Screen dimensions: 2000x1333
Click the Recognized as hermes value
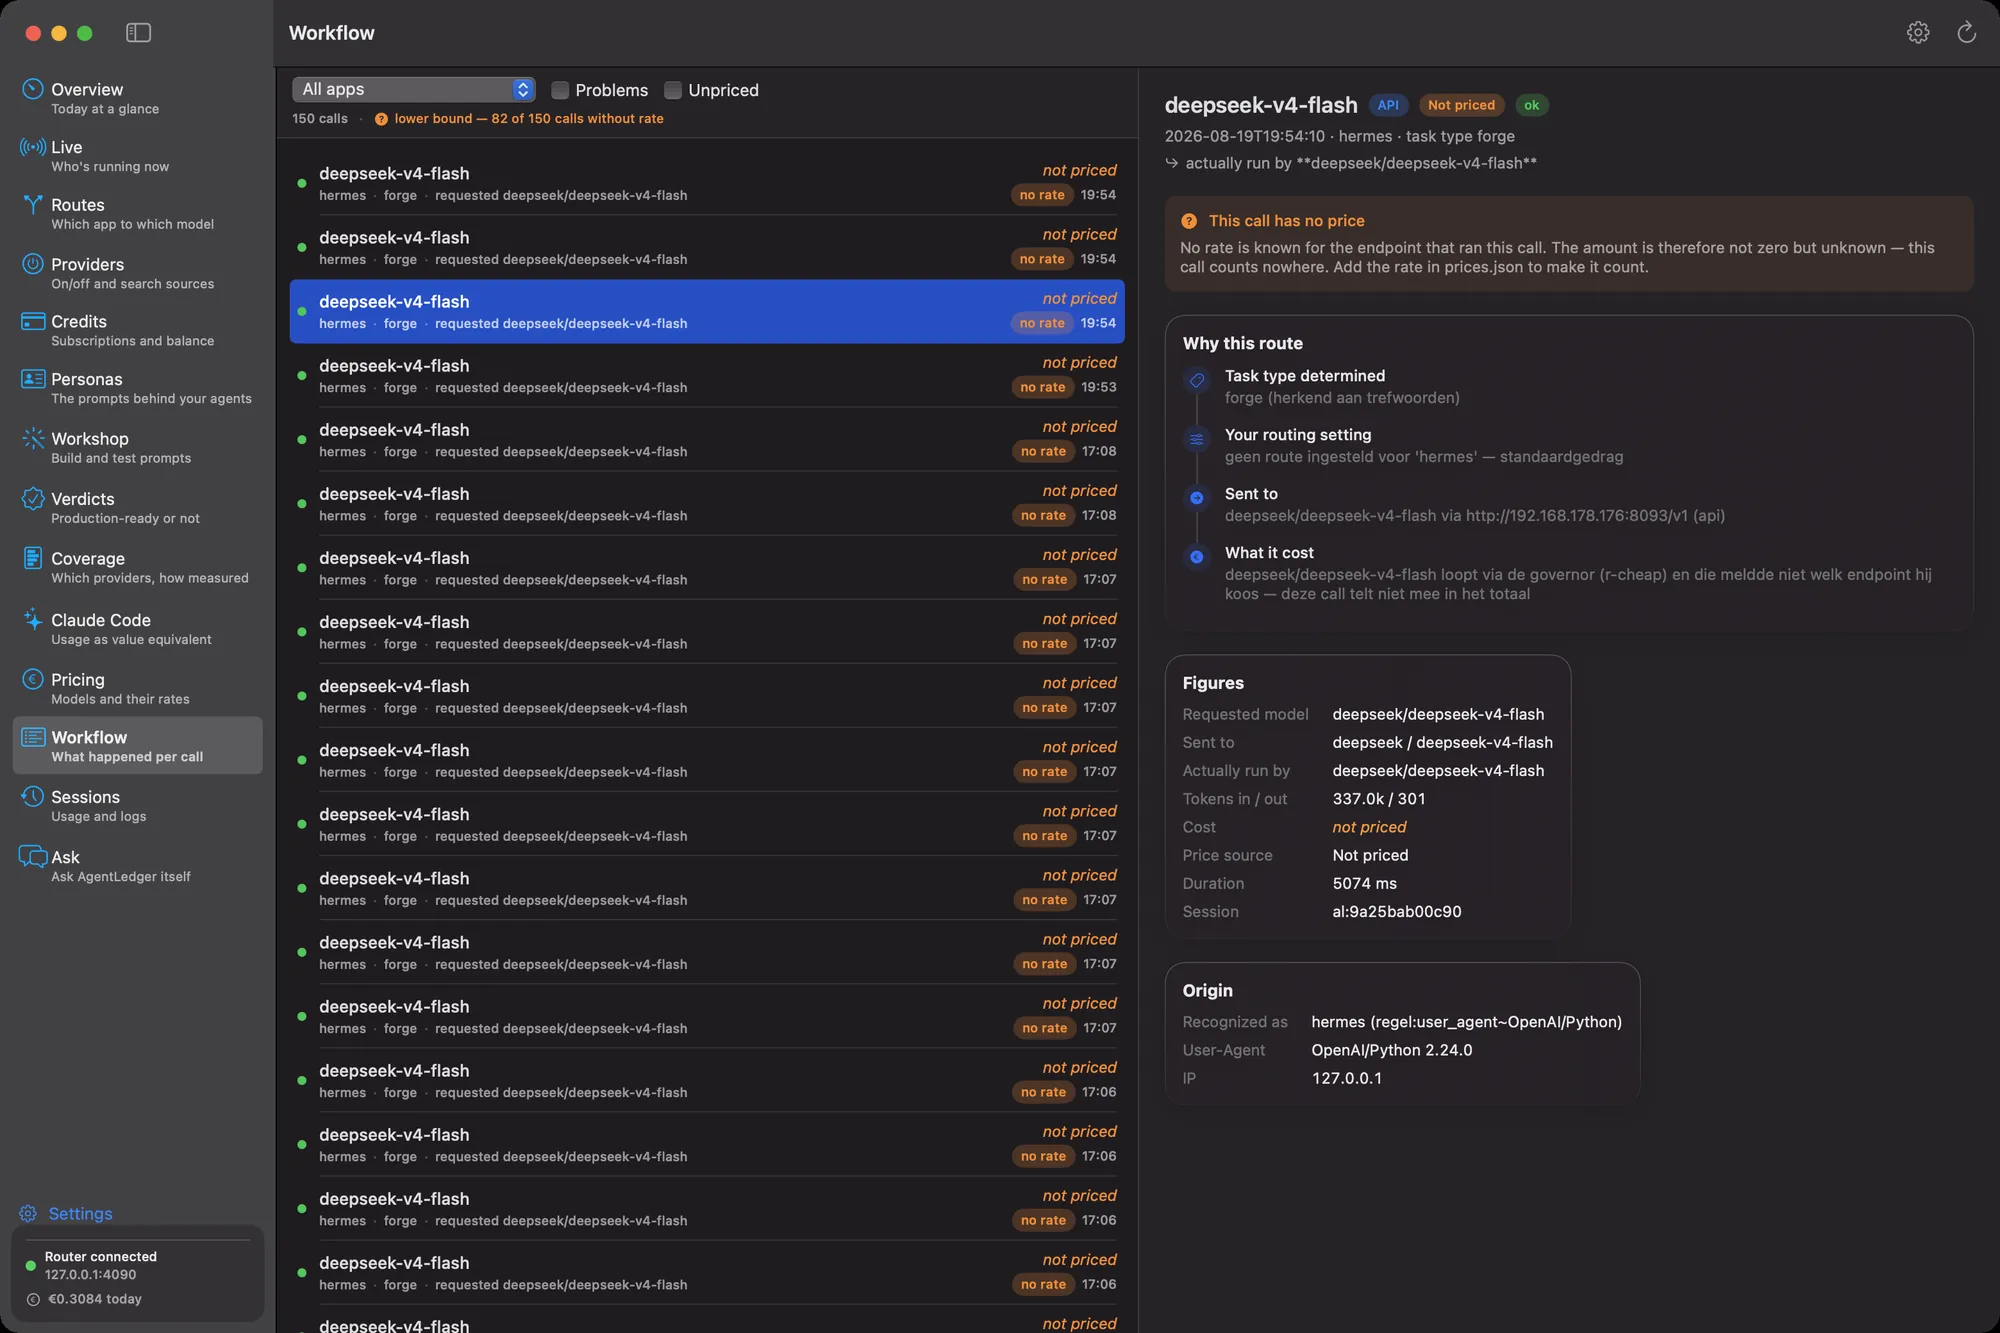[1466, 1022]
